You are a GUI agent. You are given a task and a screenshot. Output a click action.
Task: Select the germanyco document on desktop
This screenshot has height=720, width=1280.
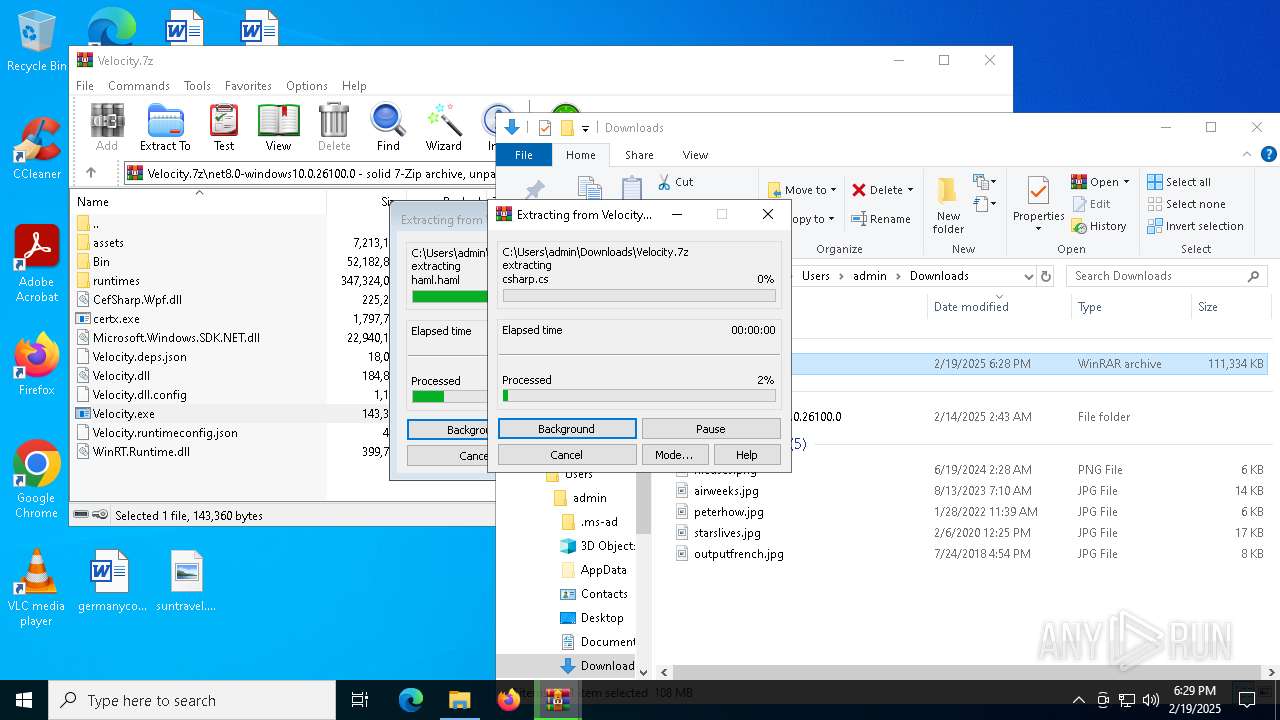pyautogui.click(x=110, y=580)
